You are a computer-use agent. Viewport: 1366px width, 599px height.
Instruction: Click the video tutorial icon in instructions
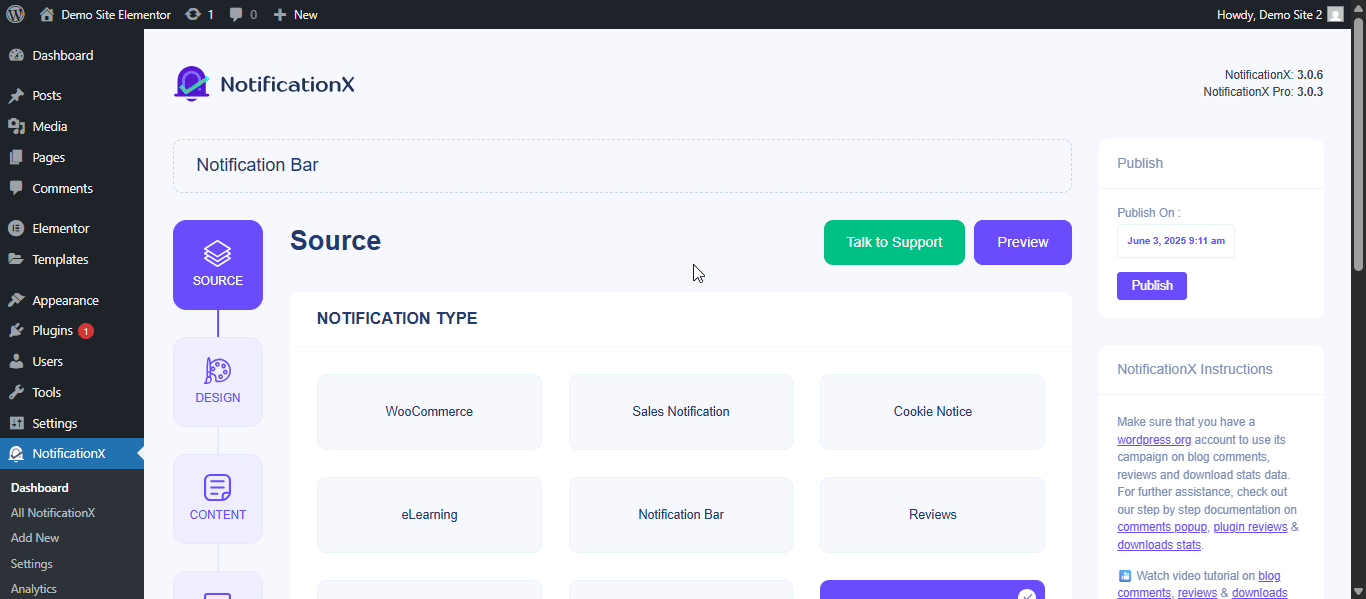[x=1124, y=576]
